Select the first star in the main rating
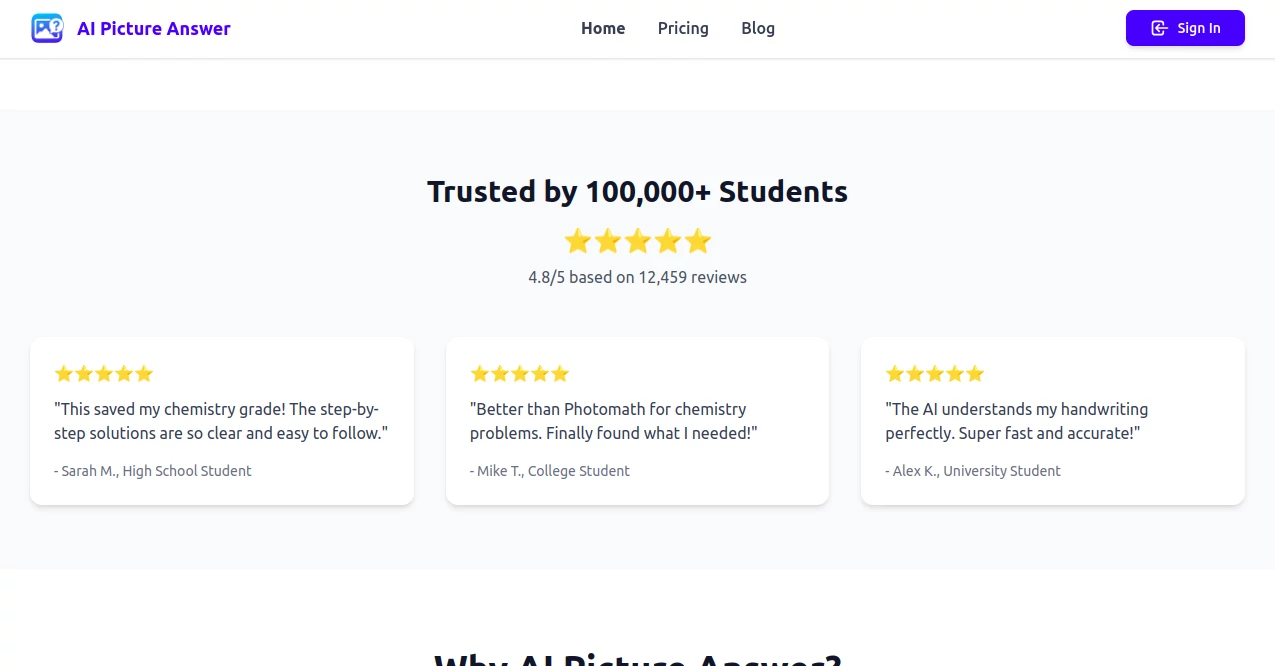The height and width of the screenshot is (666, 1275). [578, 241]
